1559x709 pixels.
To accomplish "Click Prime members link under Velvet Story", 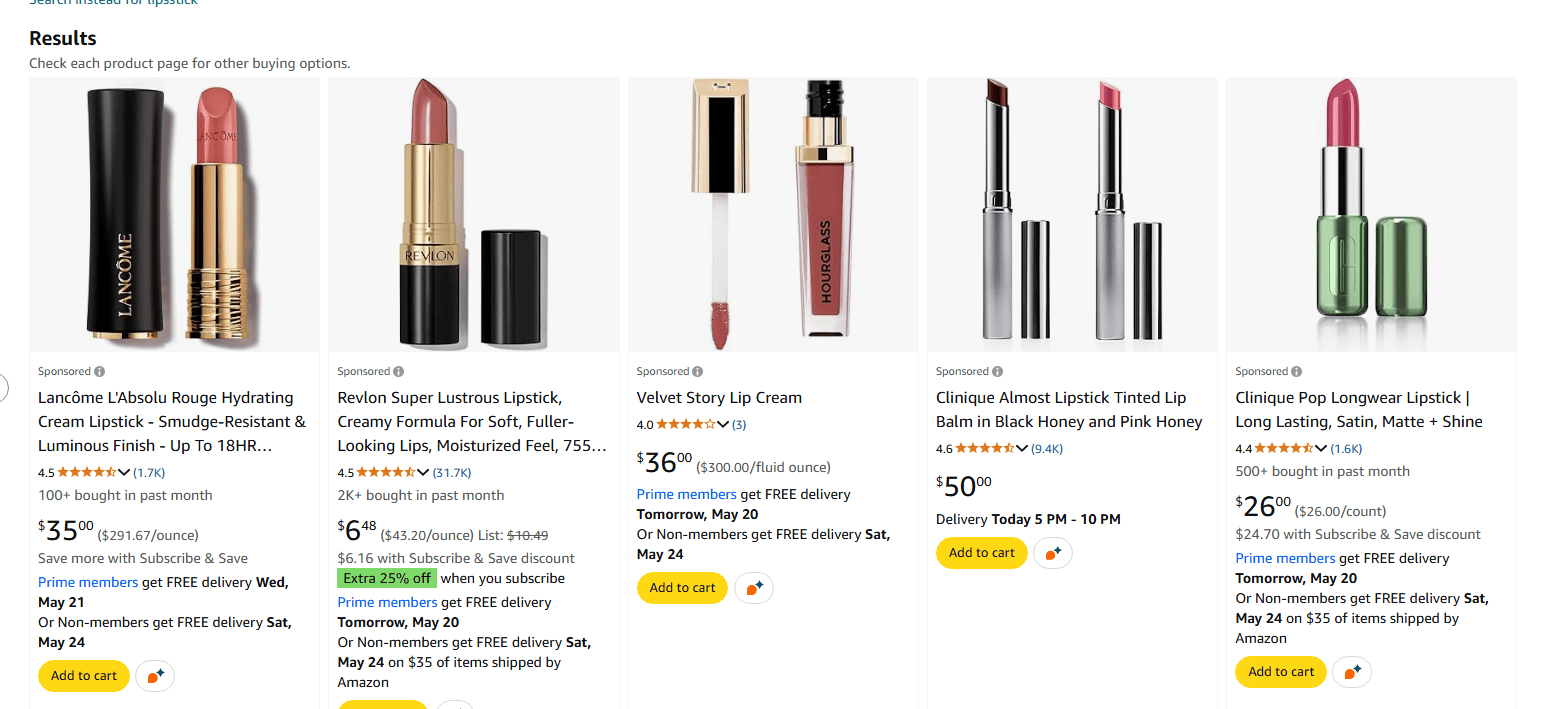I will click(x=686, y=495).
